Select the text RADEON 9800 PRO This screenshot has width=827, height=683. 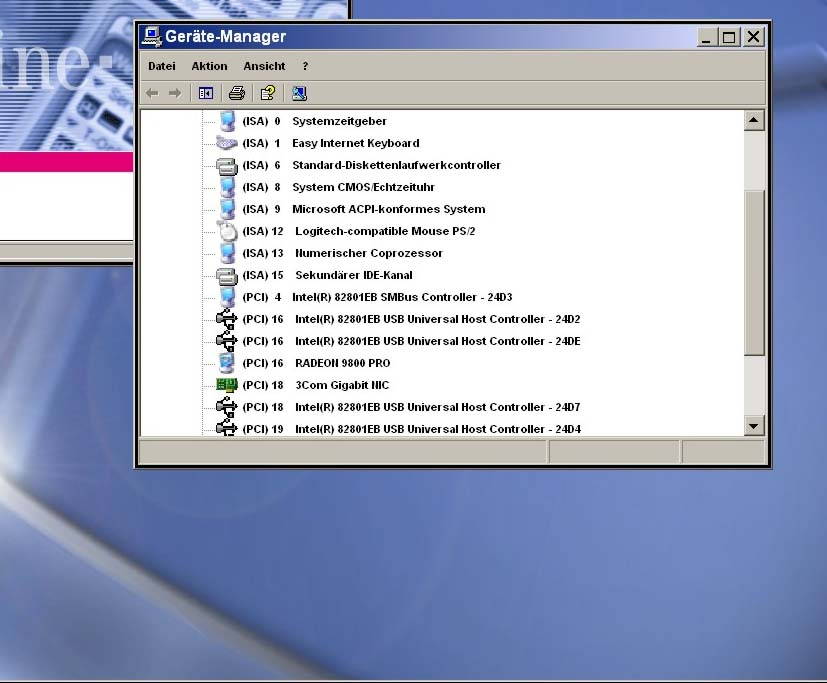pos(343,363)
